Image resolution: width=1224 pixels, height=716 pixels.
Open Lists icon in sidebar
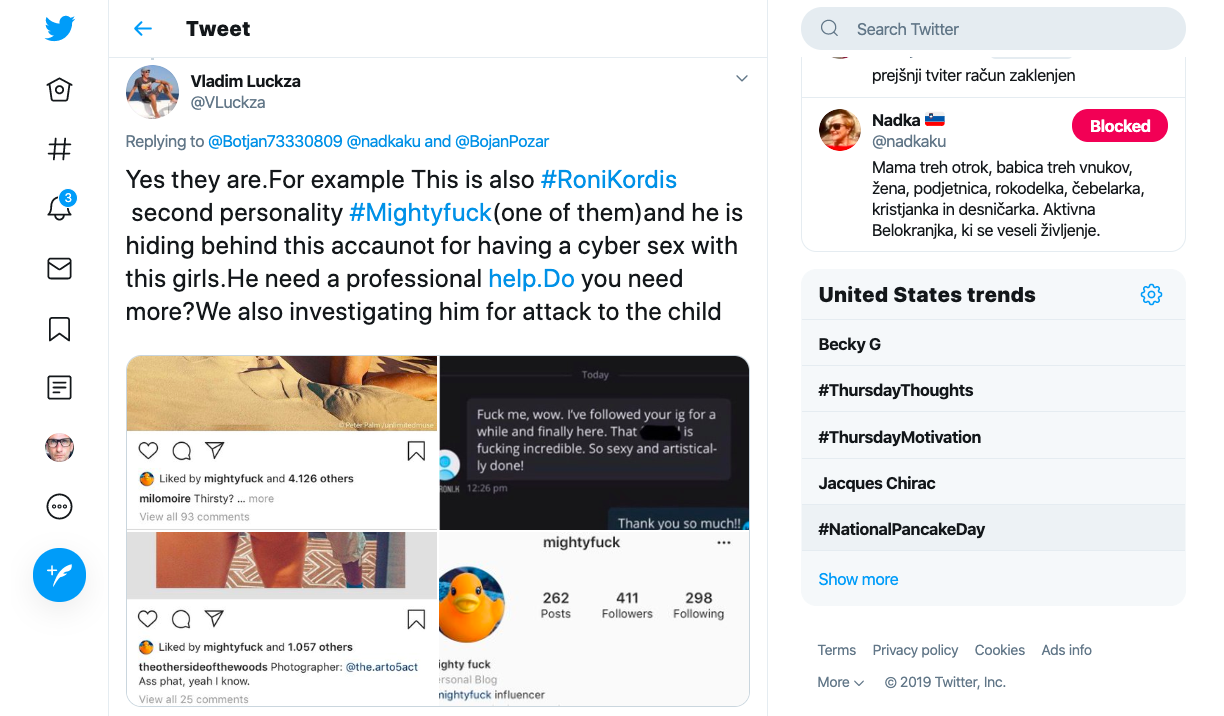point(60,387)
